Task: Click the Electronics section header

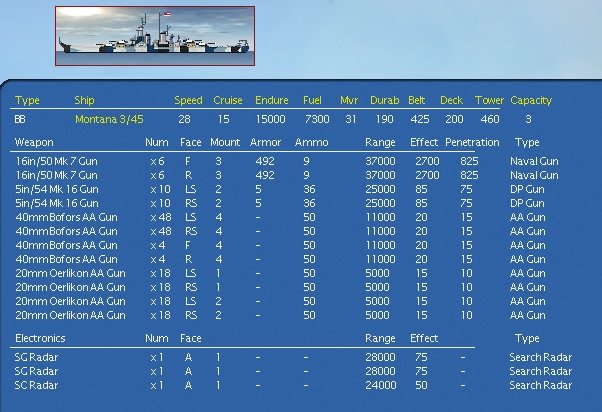Action: [x=40, y=338]
